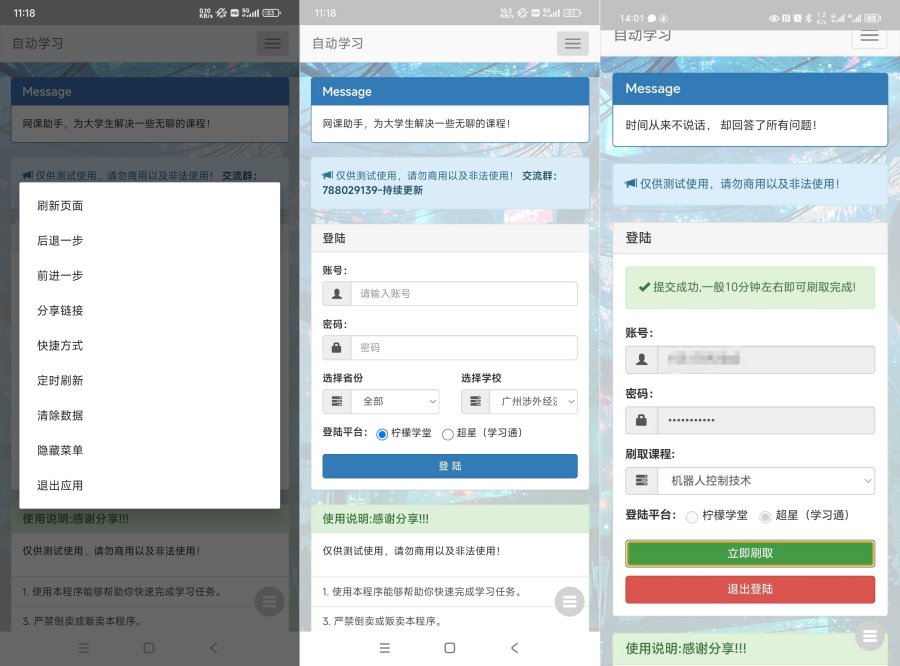Click the list icon next to 选择学校 dropdown

click(475, 401)
